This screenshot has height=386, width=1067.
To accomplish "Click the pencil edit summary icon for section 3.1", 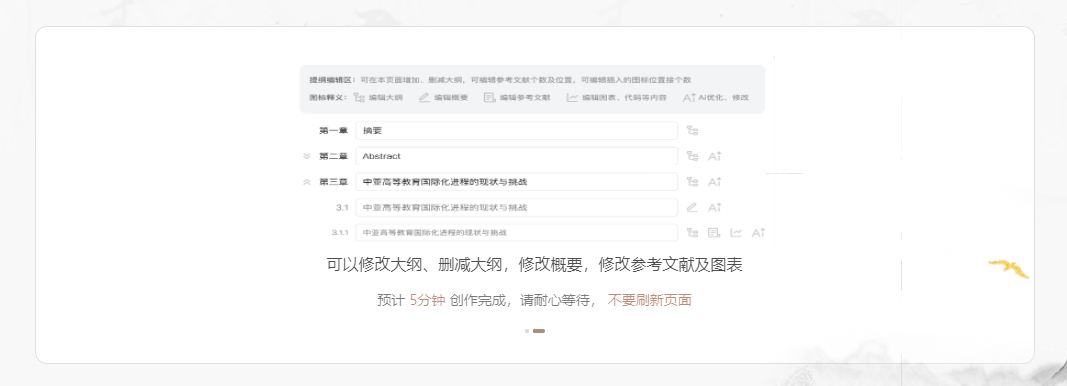I will click(692, 207).
